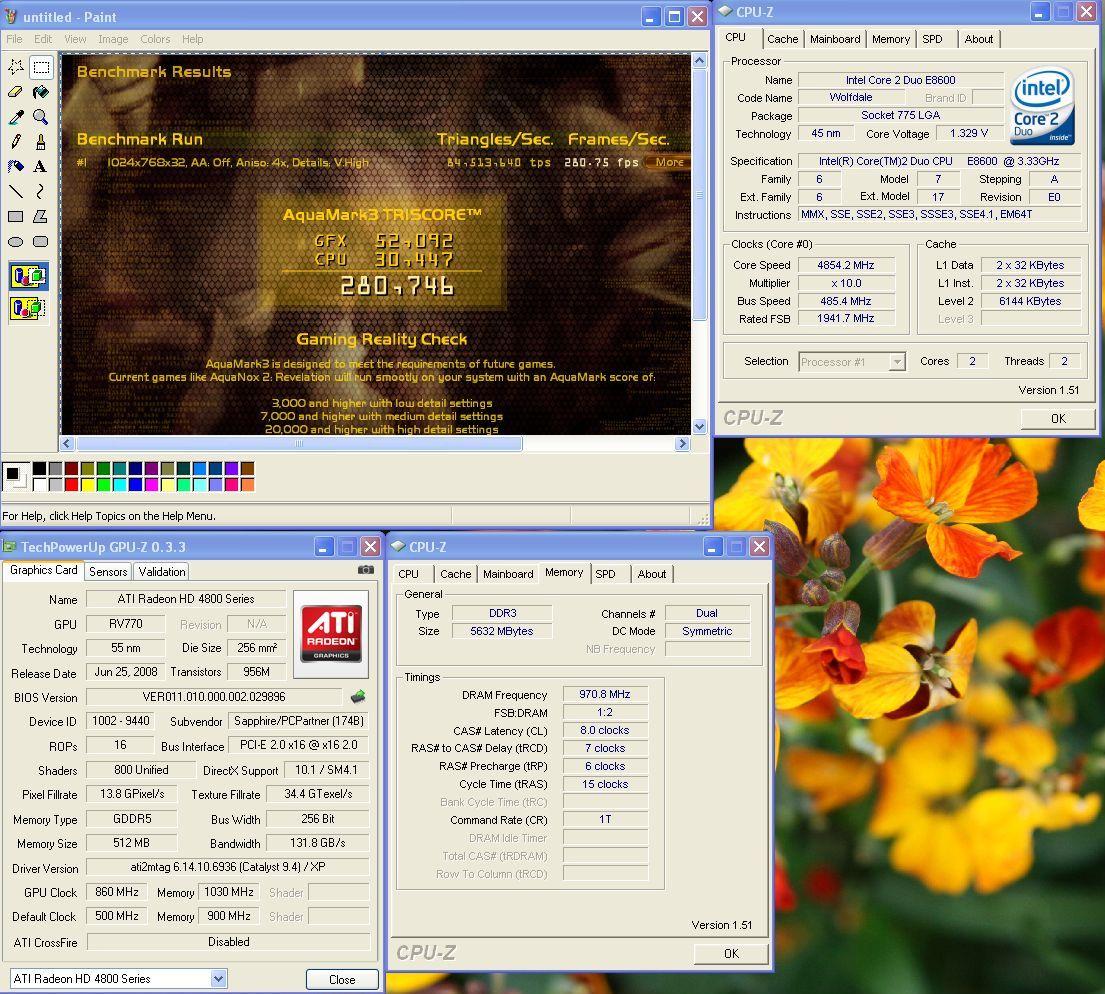Choose the Brush tool in Paint
The width and height of the screenshot is (1105, 994).
[x=41, y=142]
